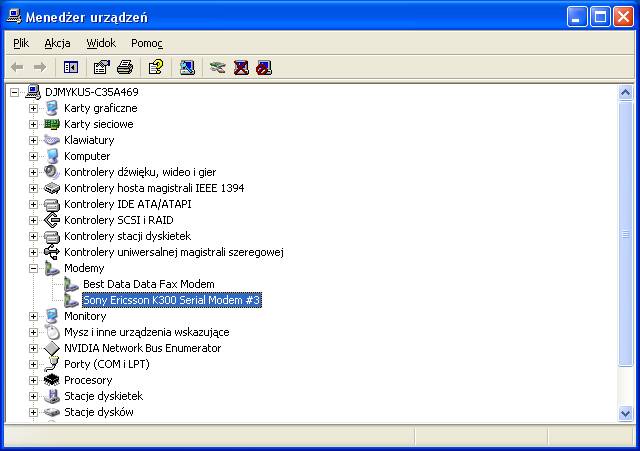
Task: Select Sony Ericsson K300 Serial Modem #3
Action: [x=171, y=300]
